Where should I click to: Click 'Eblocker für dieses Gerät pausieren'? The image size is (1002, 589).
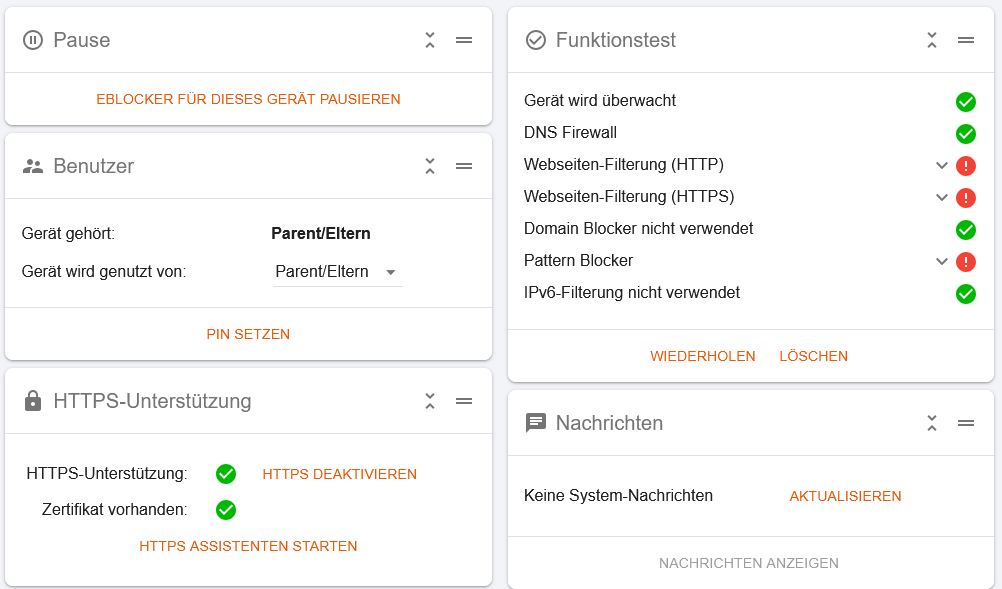249,100
